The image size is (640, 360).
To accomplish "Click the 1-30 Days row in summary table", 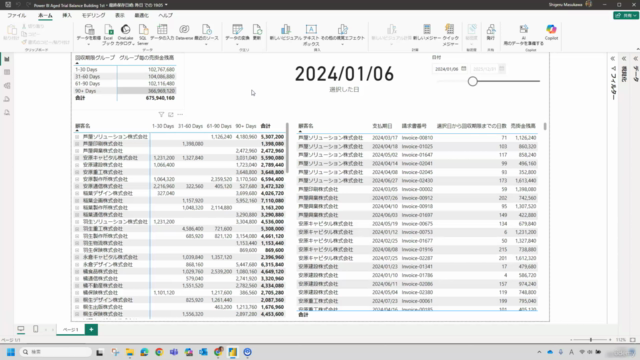I will point(125,69).
